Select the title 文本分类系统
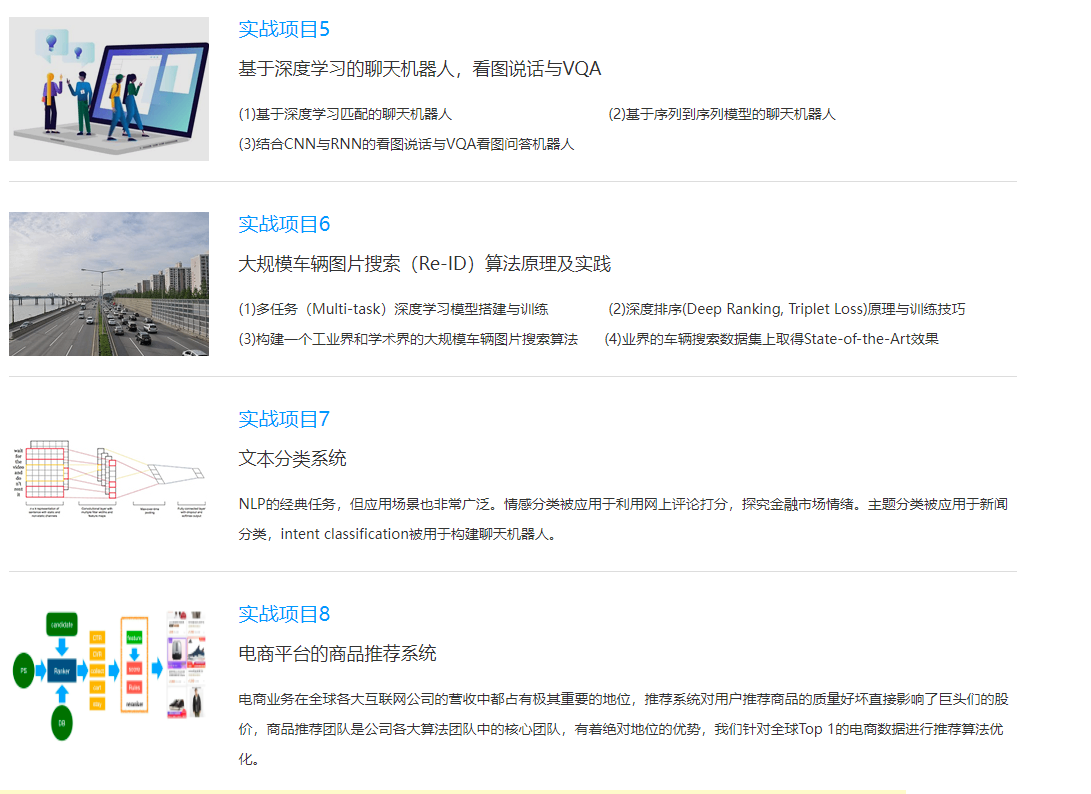The width and height of the screenshot is (1091, 794). pyautogui.click(x=292, y=459)
